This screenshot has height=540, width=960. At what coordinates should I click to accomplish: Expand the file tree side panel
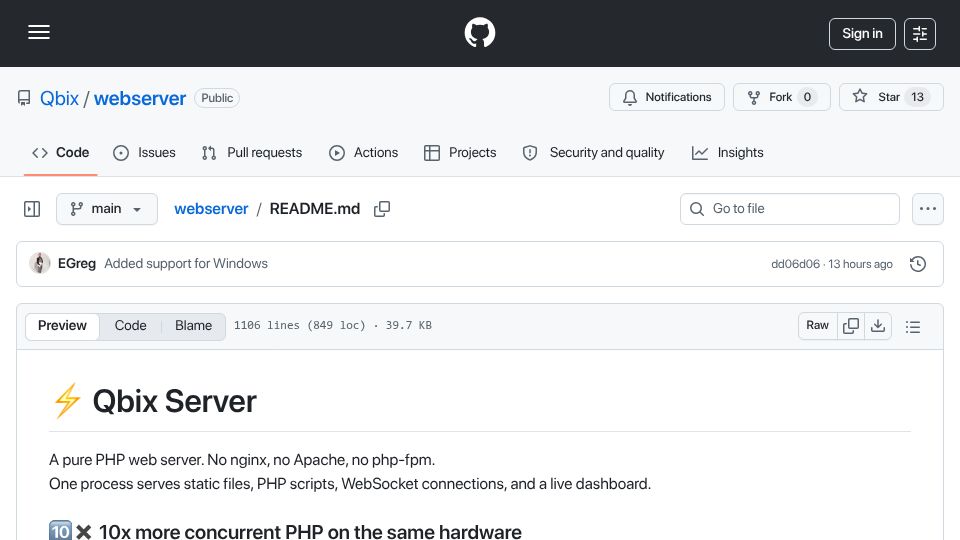pyautogui.click(x=32, y=209)
